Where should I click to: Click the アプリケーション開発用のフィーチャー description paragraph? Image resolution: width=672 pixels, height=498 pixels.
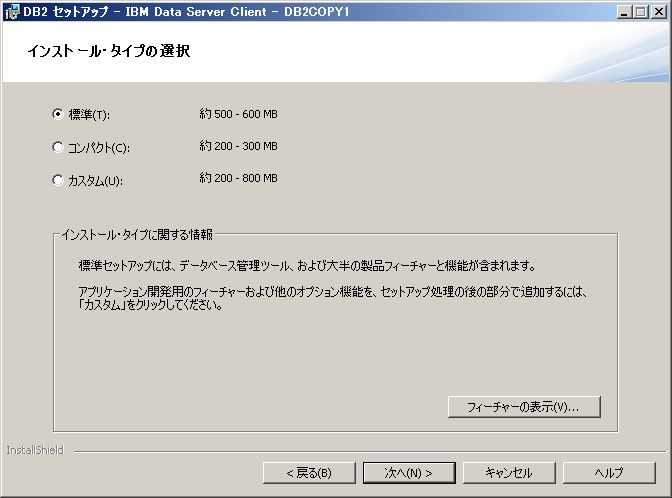[333, 298]
